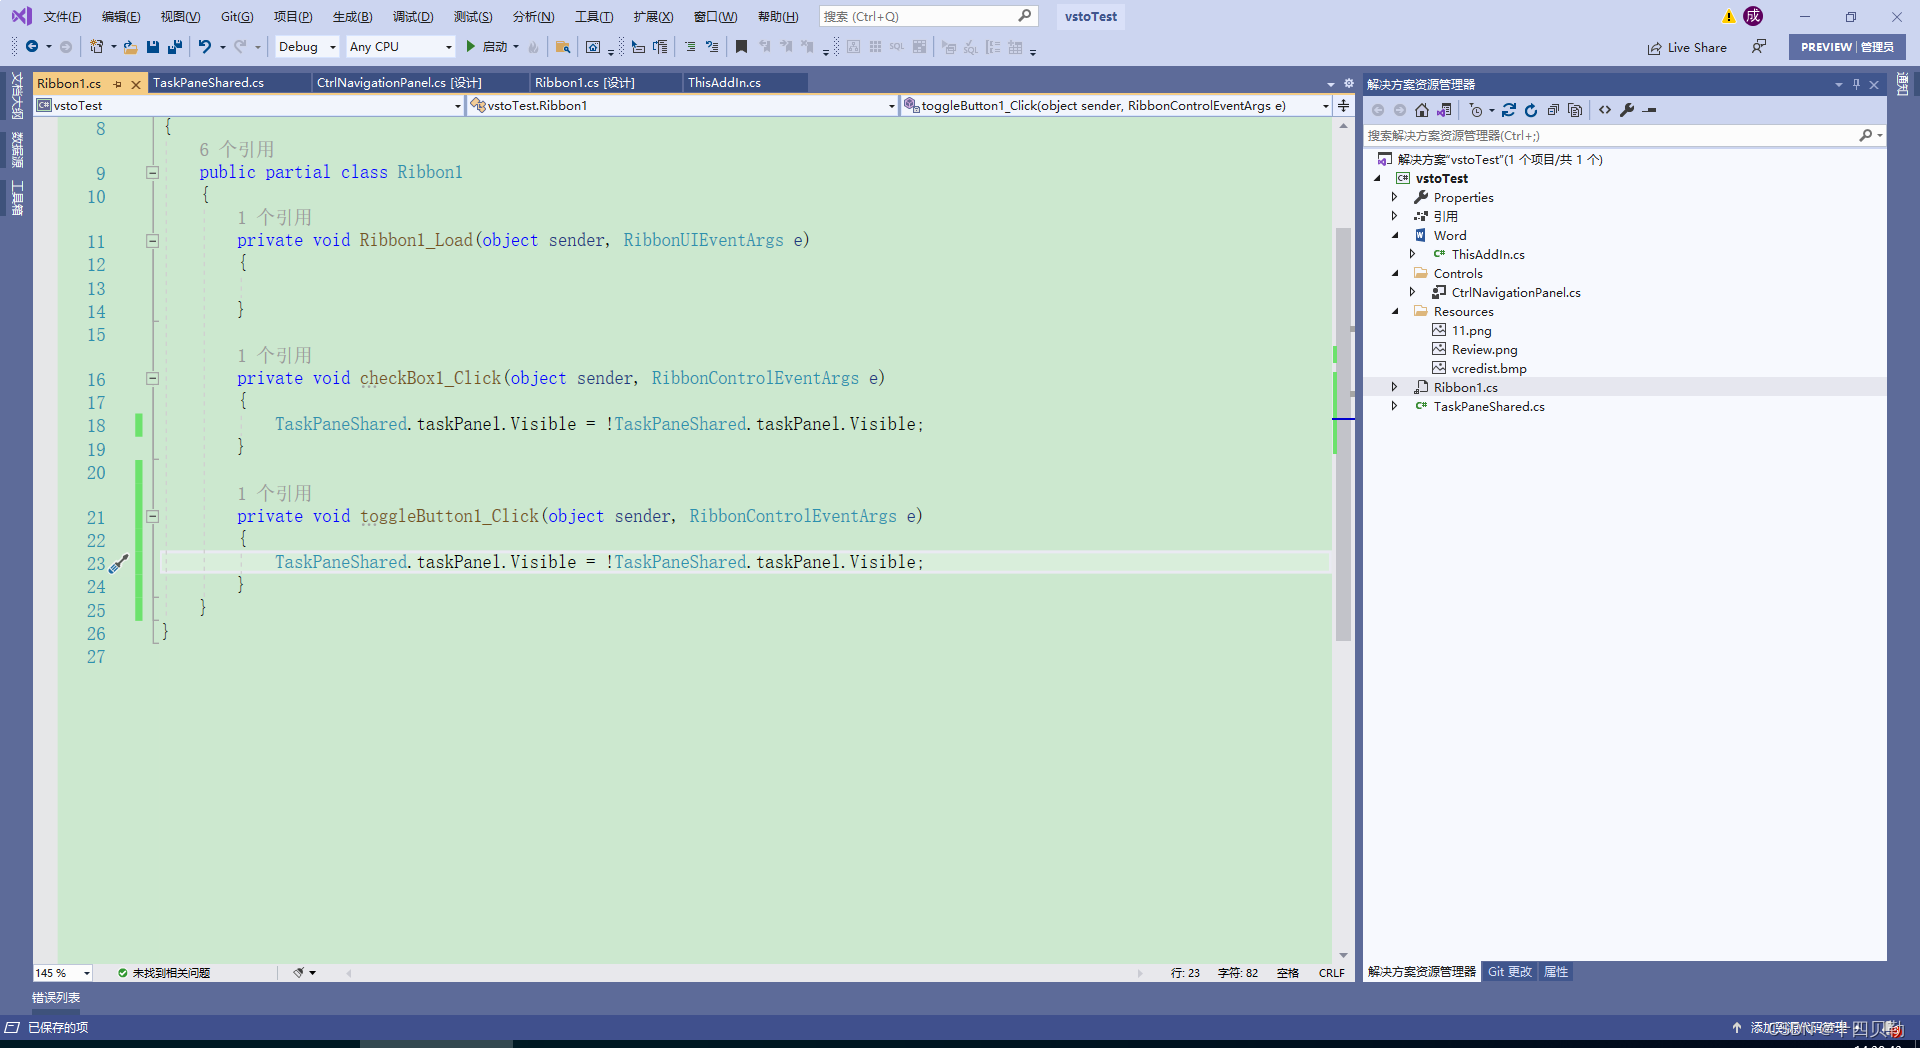Toggle the outline fold marker on line 9

click(152, 172)
